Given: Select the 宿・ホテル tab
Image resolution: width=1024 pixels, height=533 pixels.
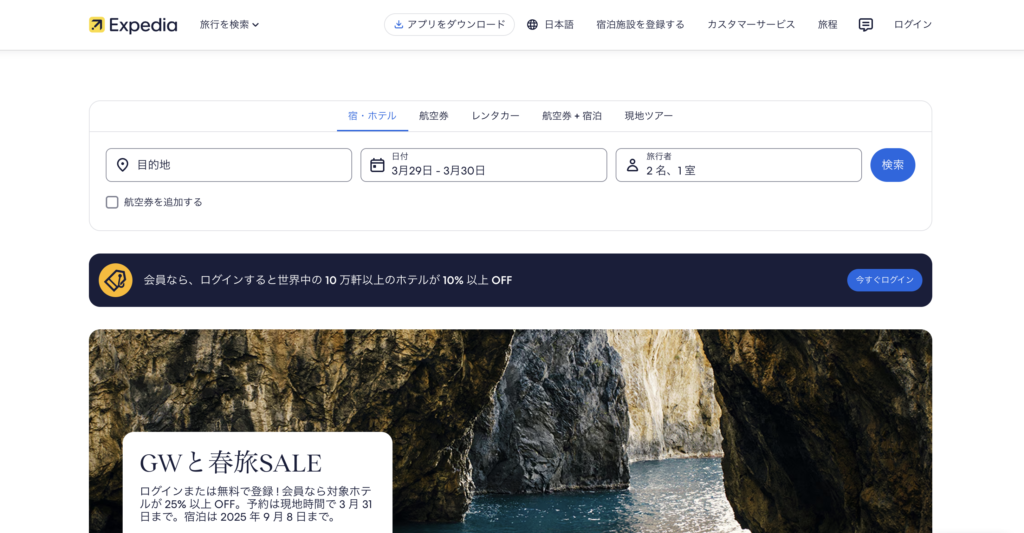Looking at the screenshot, I should point(372,116).
